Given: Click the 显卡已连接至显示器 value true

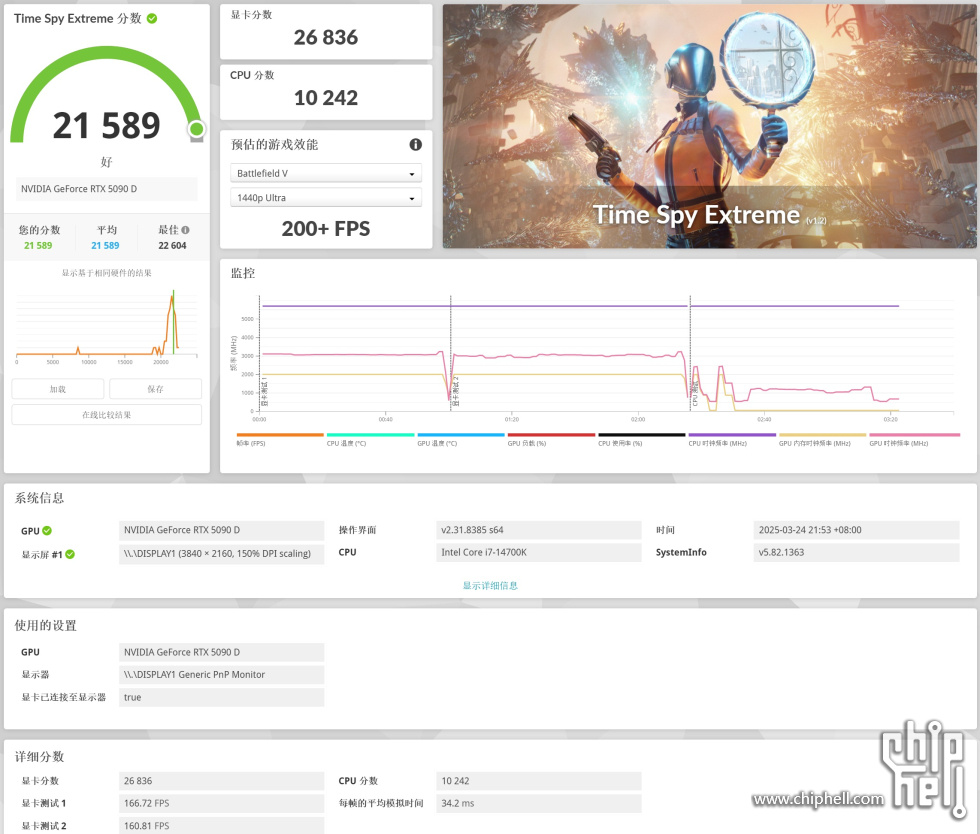Looking at the screenshot, I should 221,697.
